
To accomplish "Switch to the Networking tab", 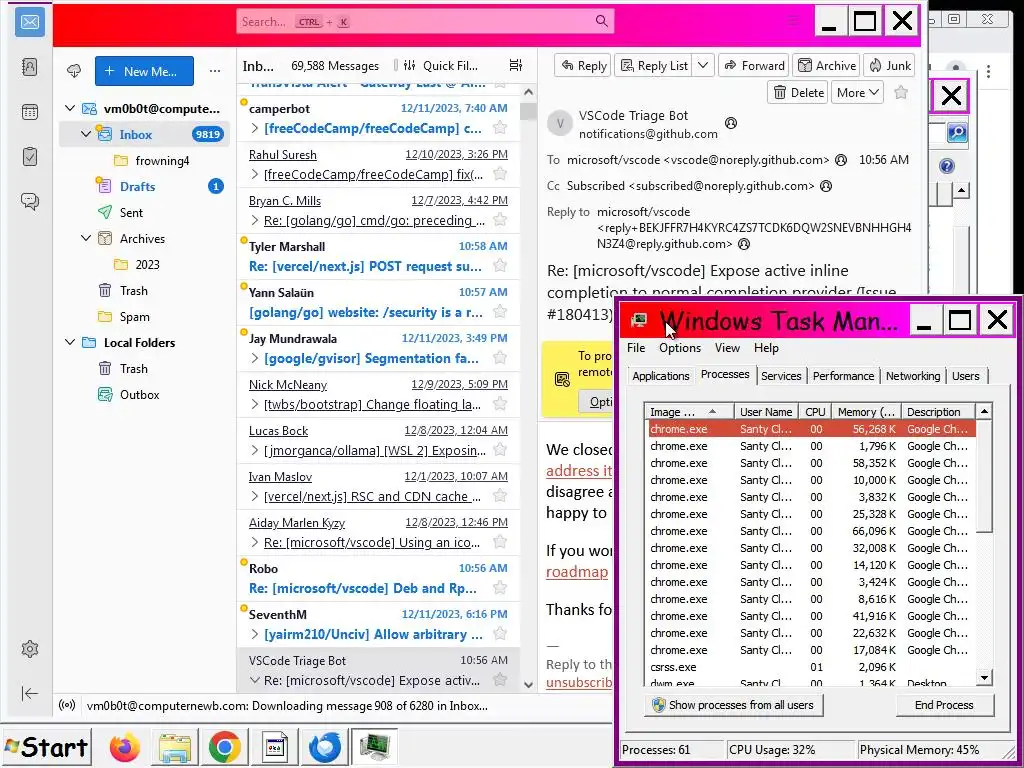I will (x=913, y=376).
